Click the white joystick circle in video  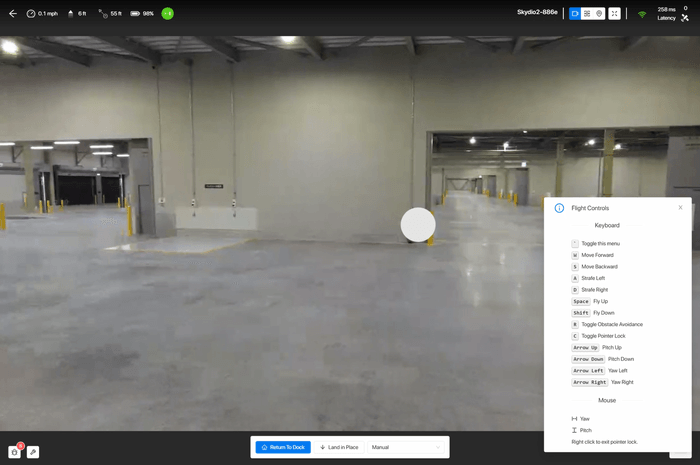pos(418,224)
